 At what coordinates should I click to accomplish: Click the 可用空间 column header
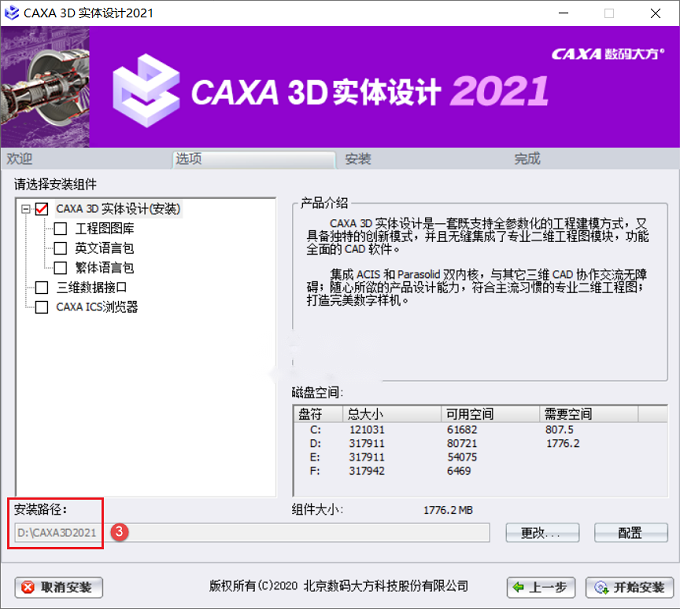point(490,414)
